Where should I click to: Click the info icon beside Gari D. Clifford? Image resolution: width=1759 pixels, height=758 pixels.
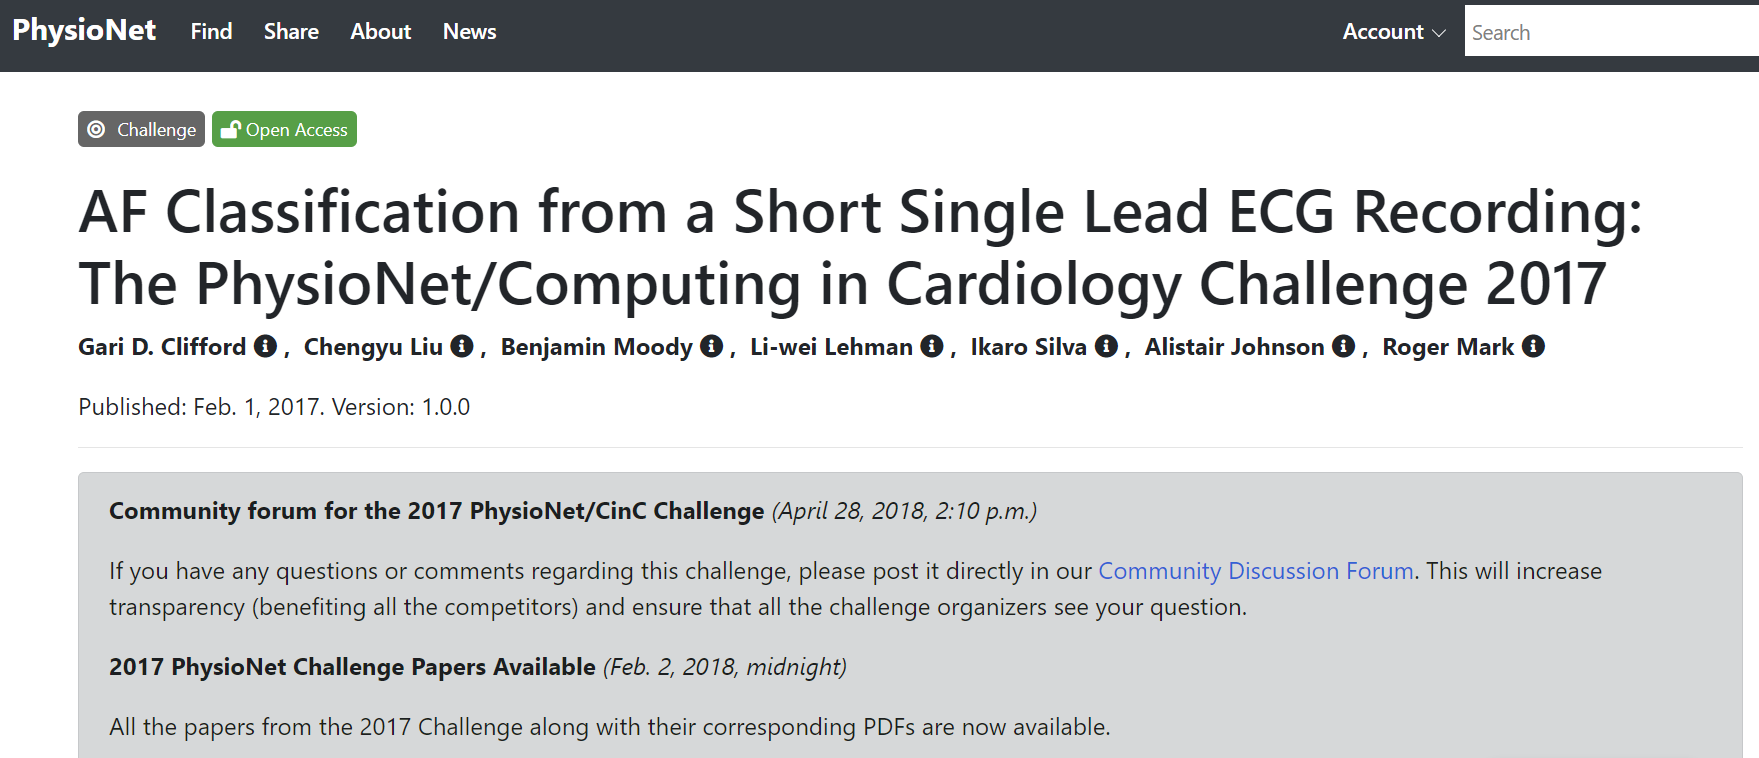tap(265, 346)
